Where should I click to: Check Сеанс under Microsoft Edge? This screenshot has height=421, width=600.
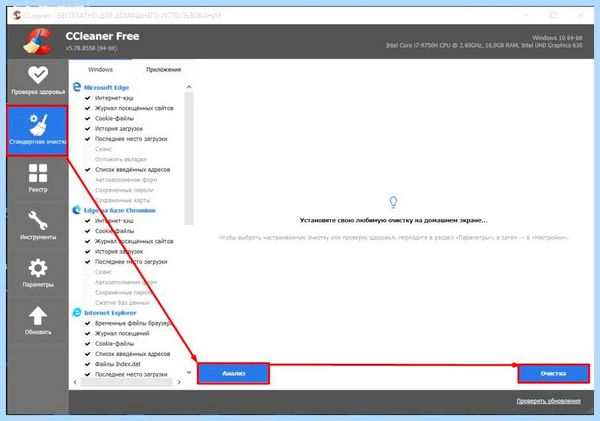click(88, 149)
